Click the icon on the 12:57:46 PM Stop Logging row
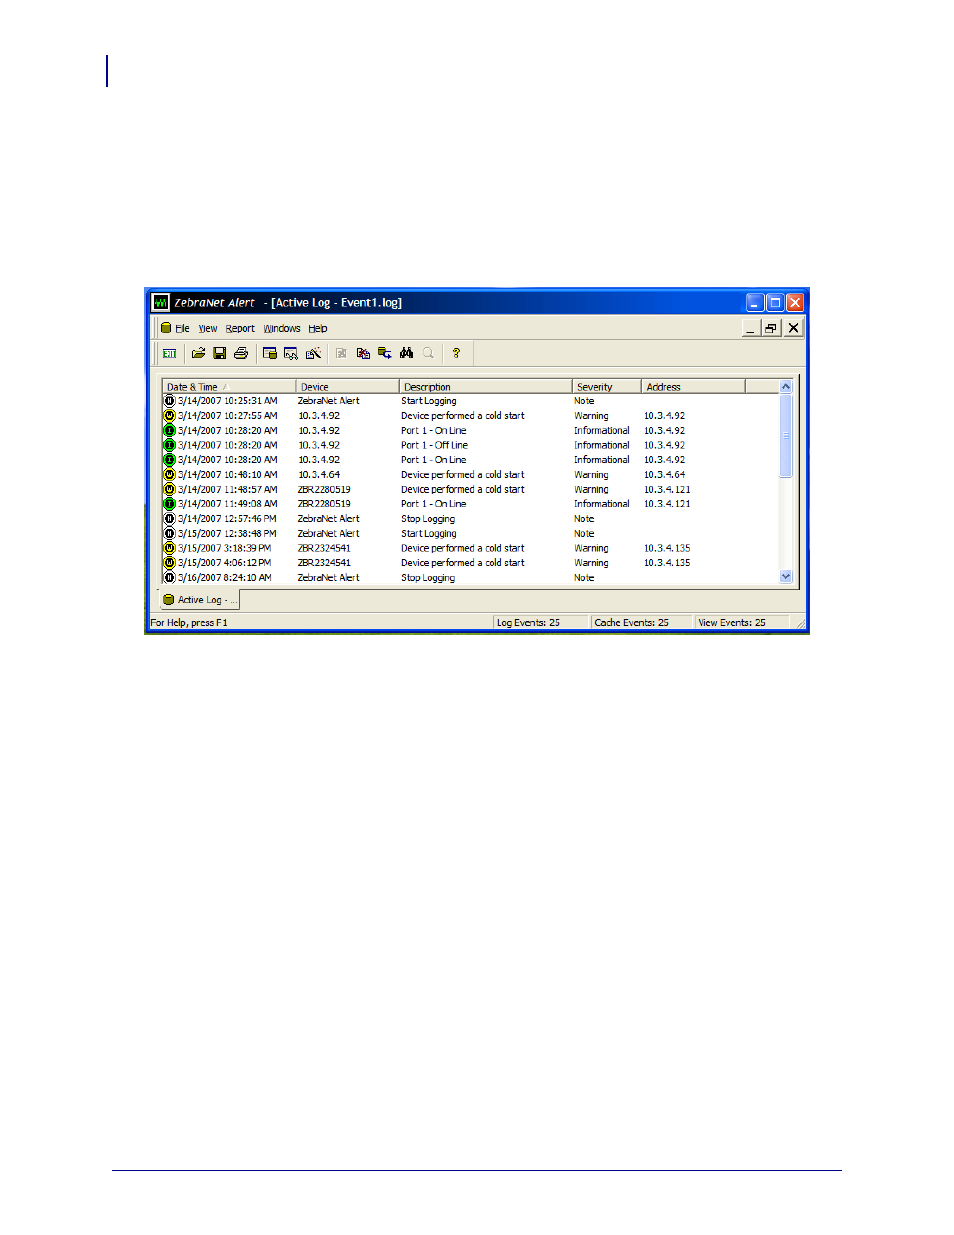Viewport: 954px width, 1235px height. 169,519
